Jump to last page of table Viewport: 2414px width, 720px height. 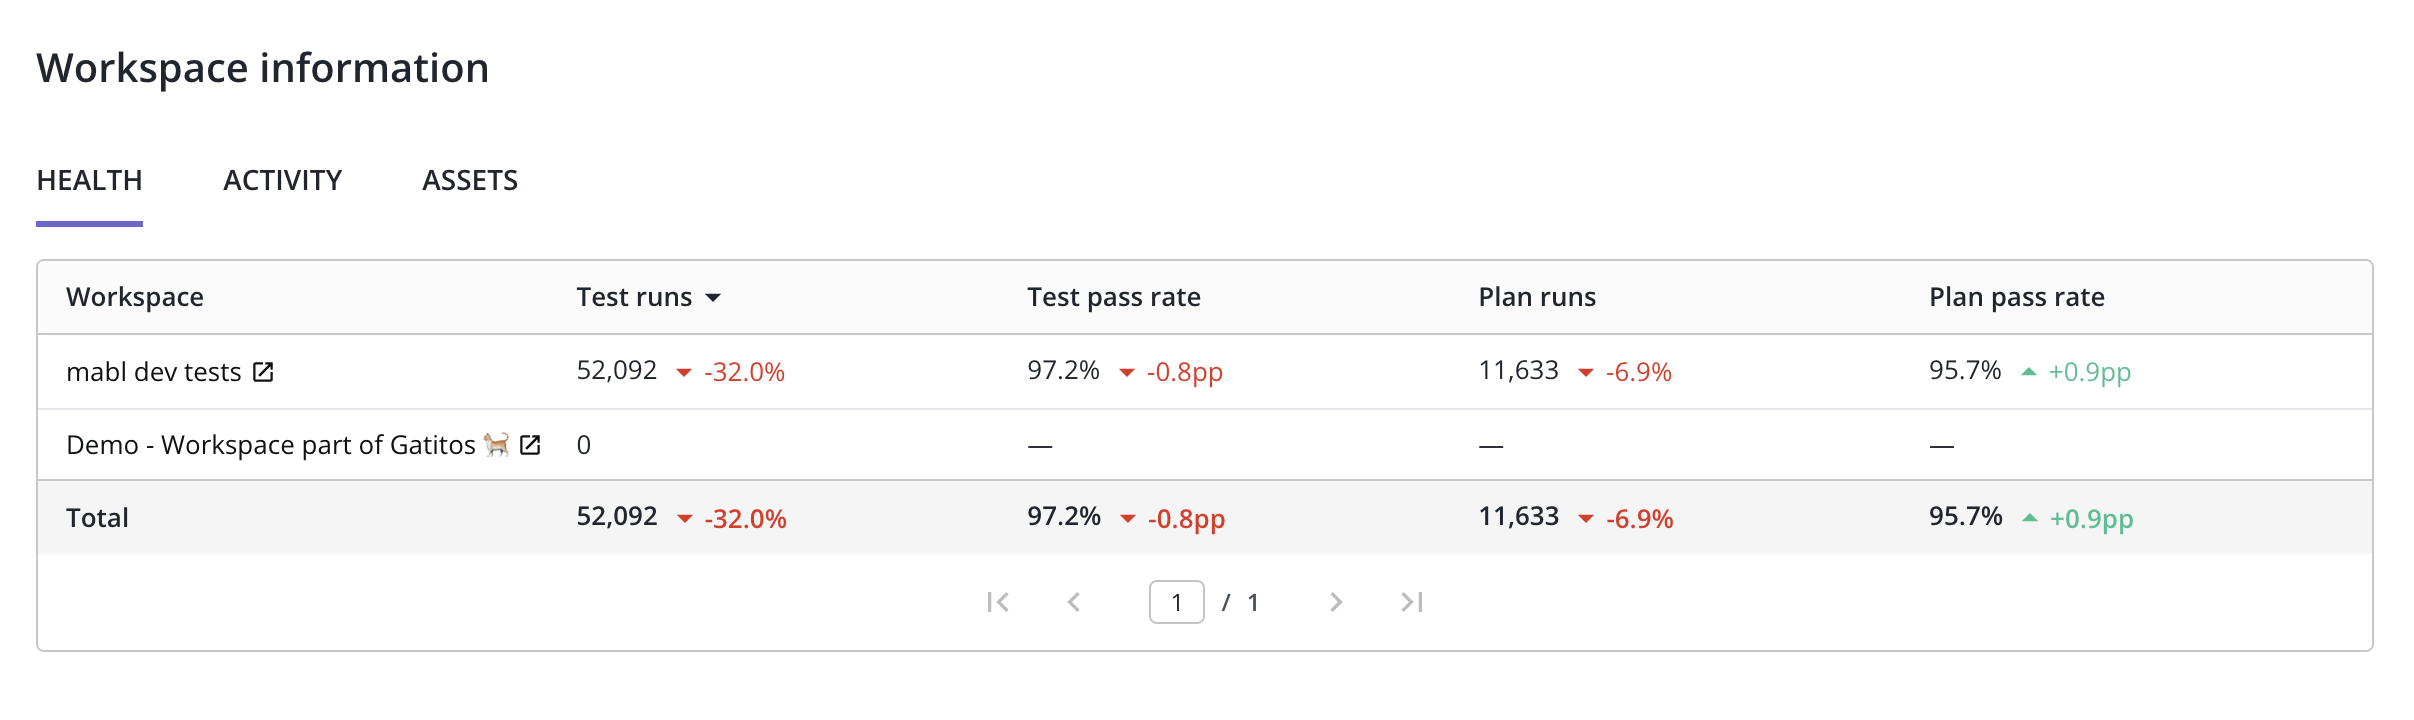click(1412, 602)
